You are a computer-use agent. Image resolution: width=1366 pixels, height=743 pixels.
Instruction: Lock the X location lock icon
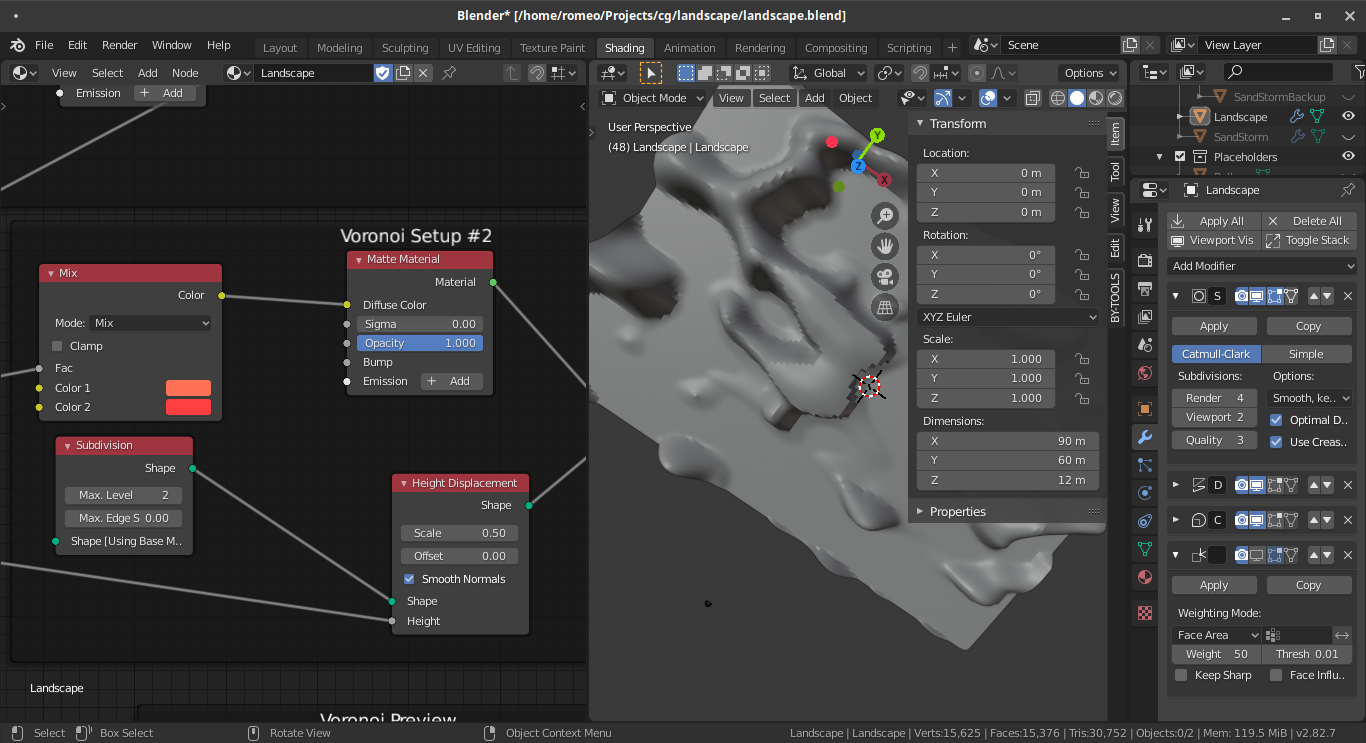click(1081, 173)
